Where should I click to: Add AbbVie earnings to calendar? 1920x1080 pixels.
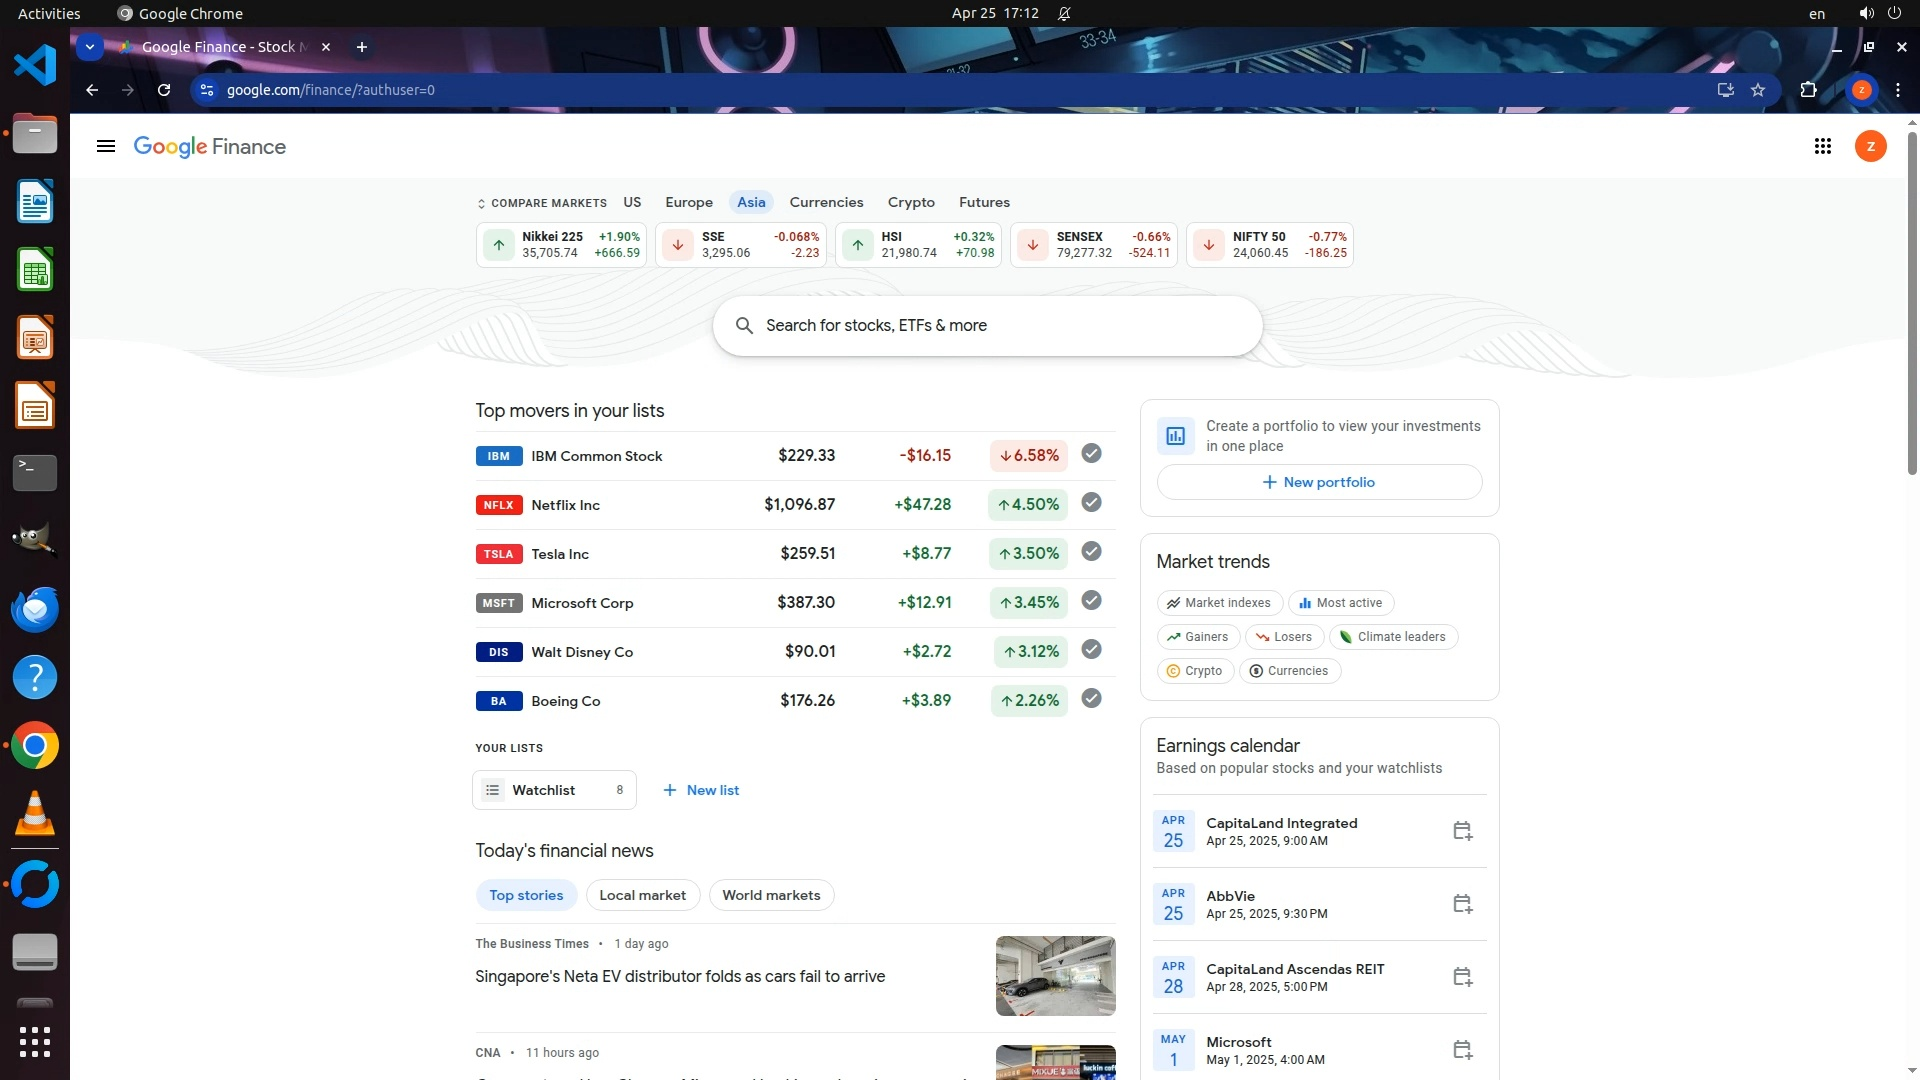(1462, 904)
